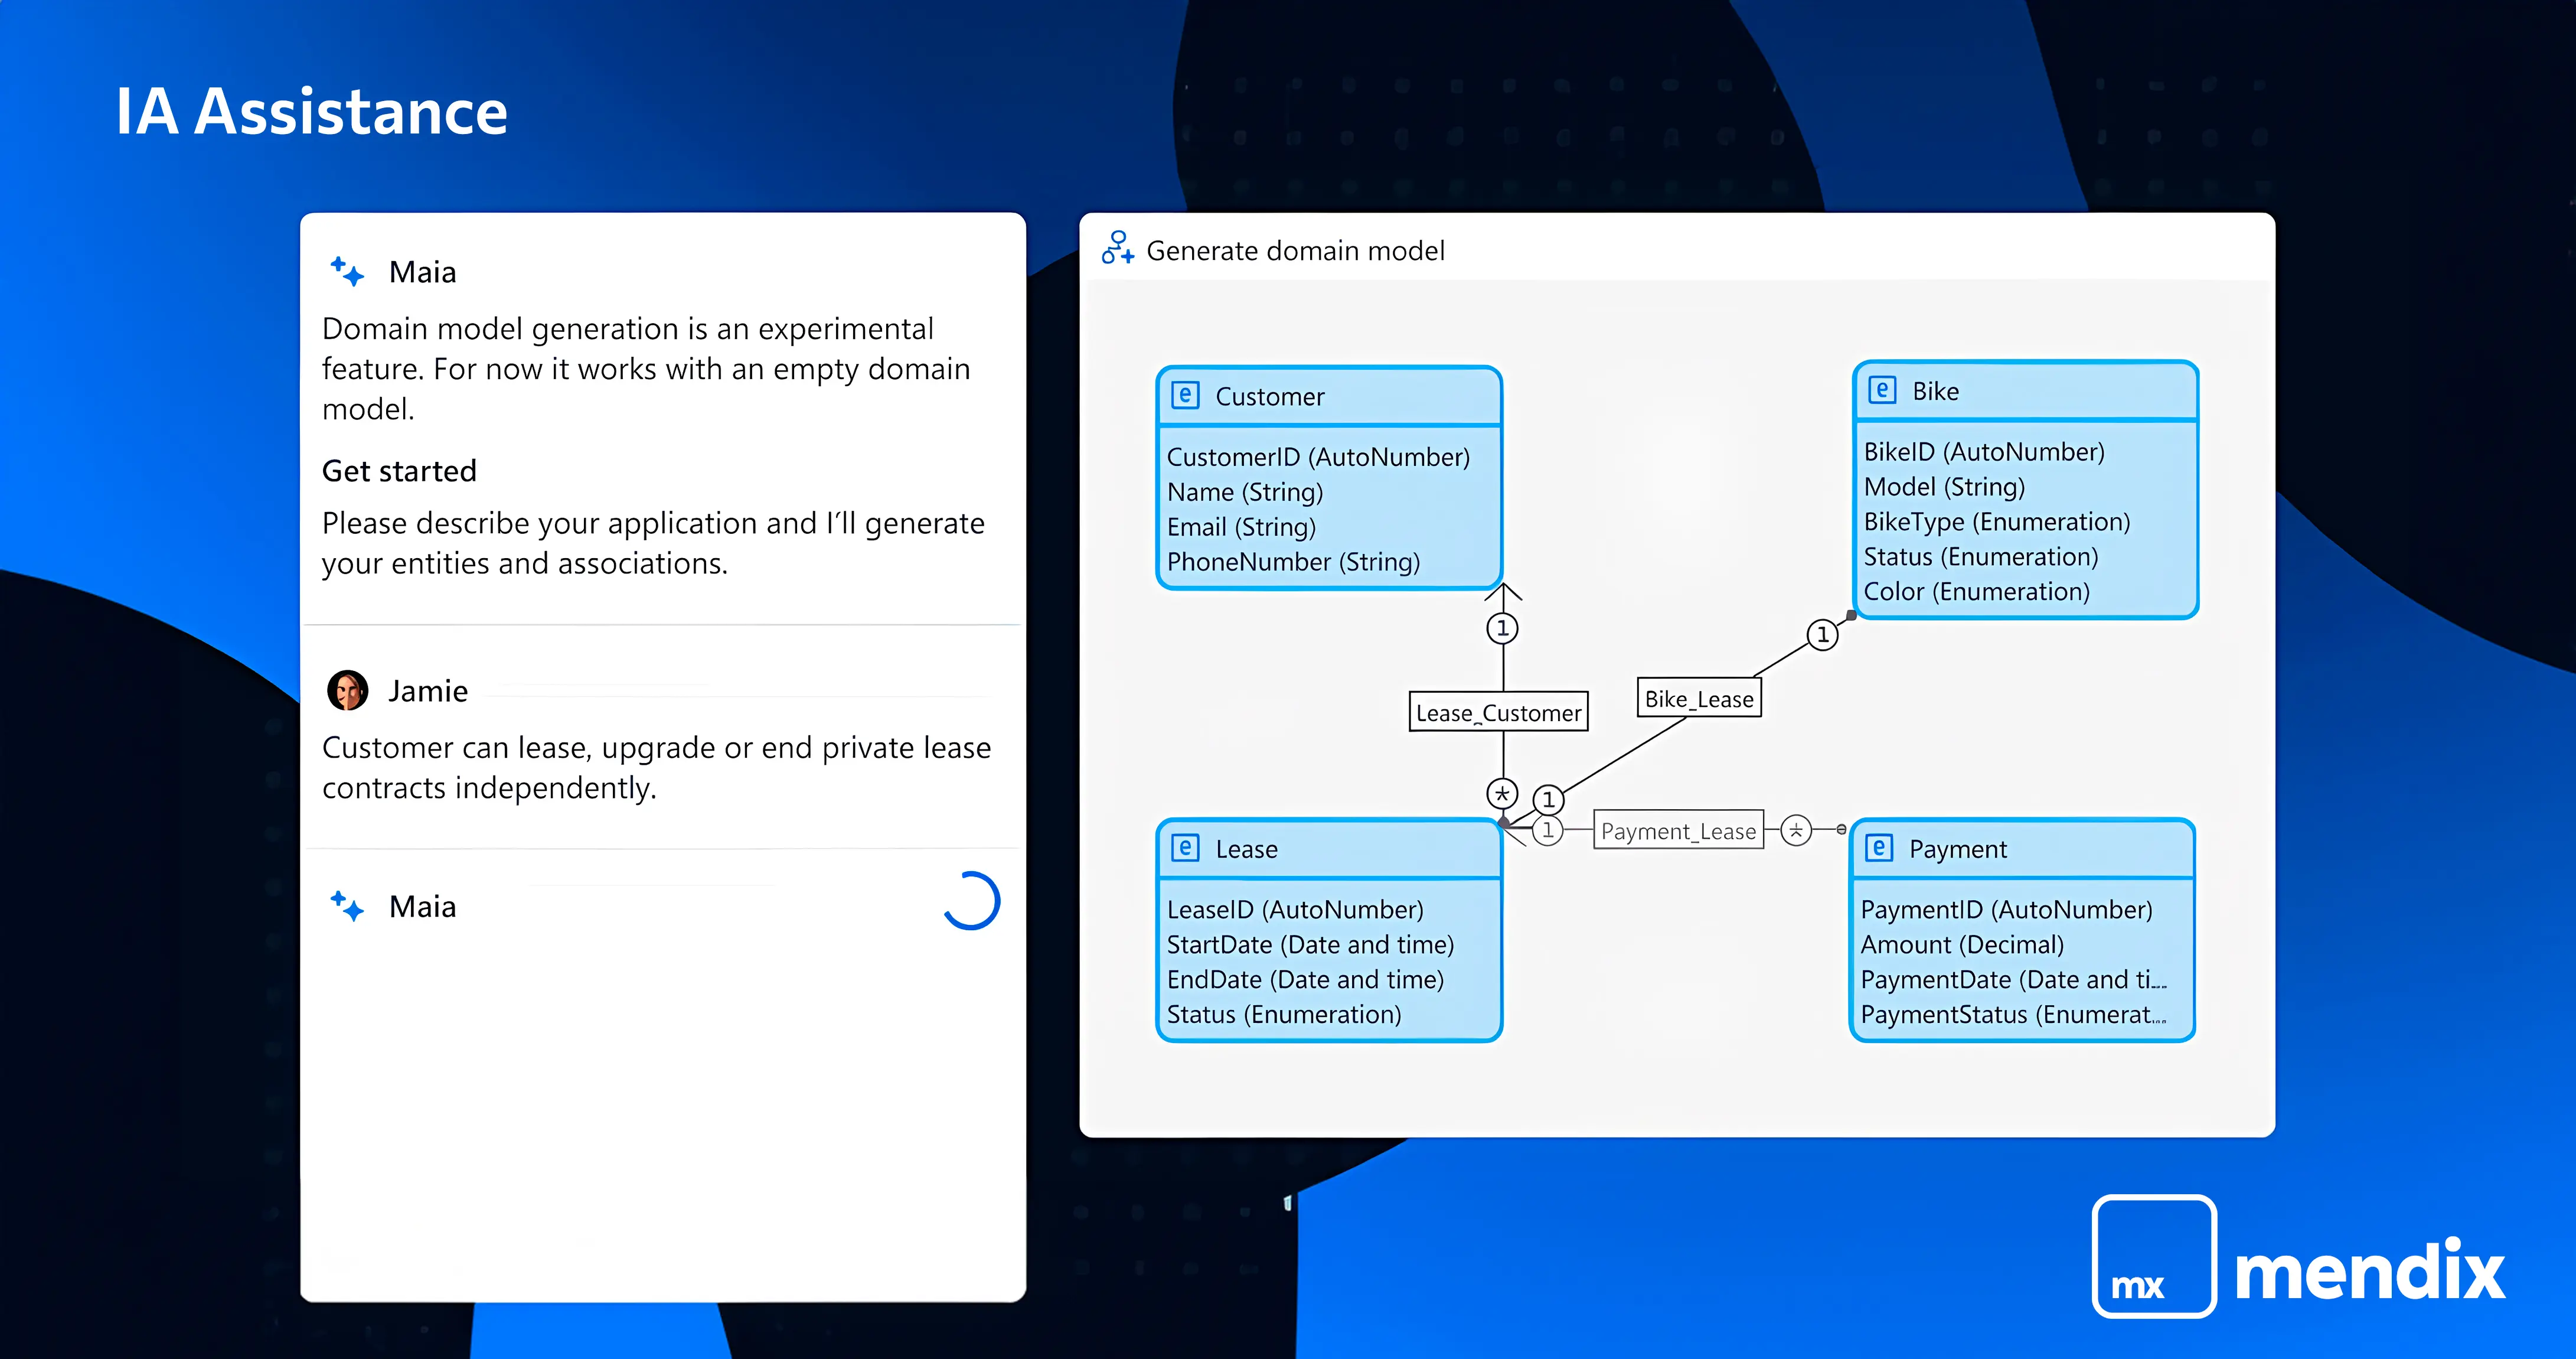This screenshot has width=2576, height=1359.
Task: Click the 1 multiplicity marker below Customer
Action: 1502,628
